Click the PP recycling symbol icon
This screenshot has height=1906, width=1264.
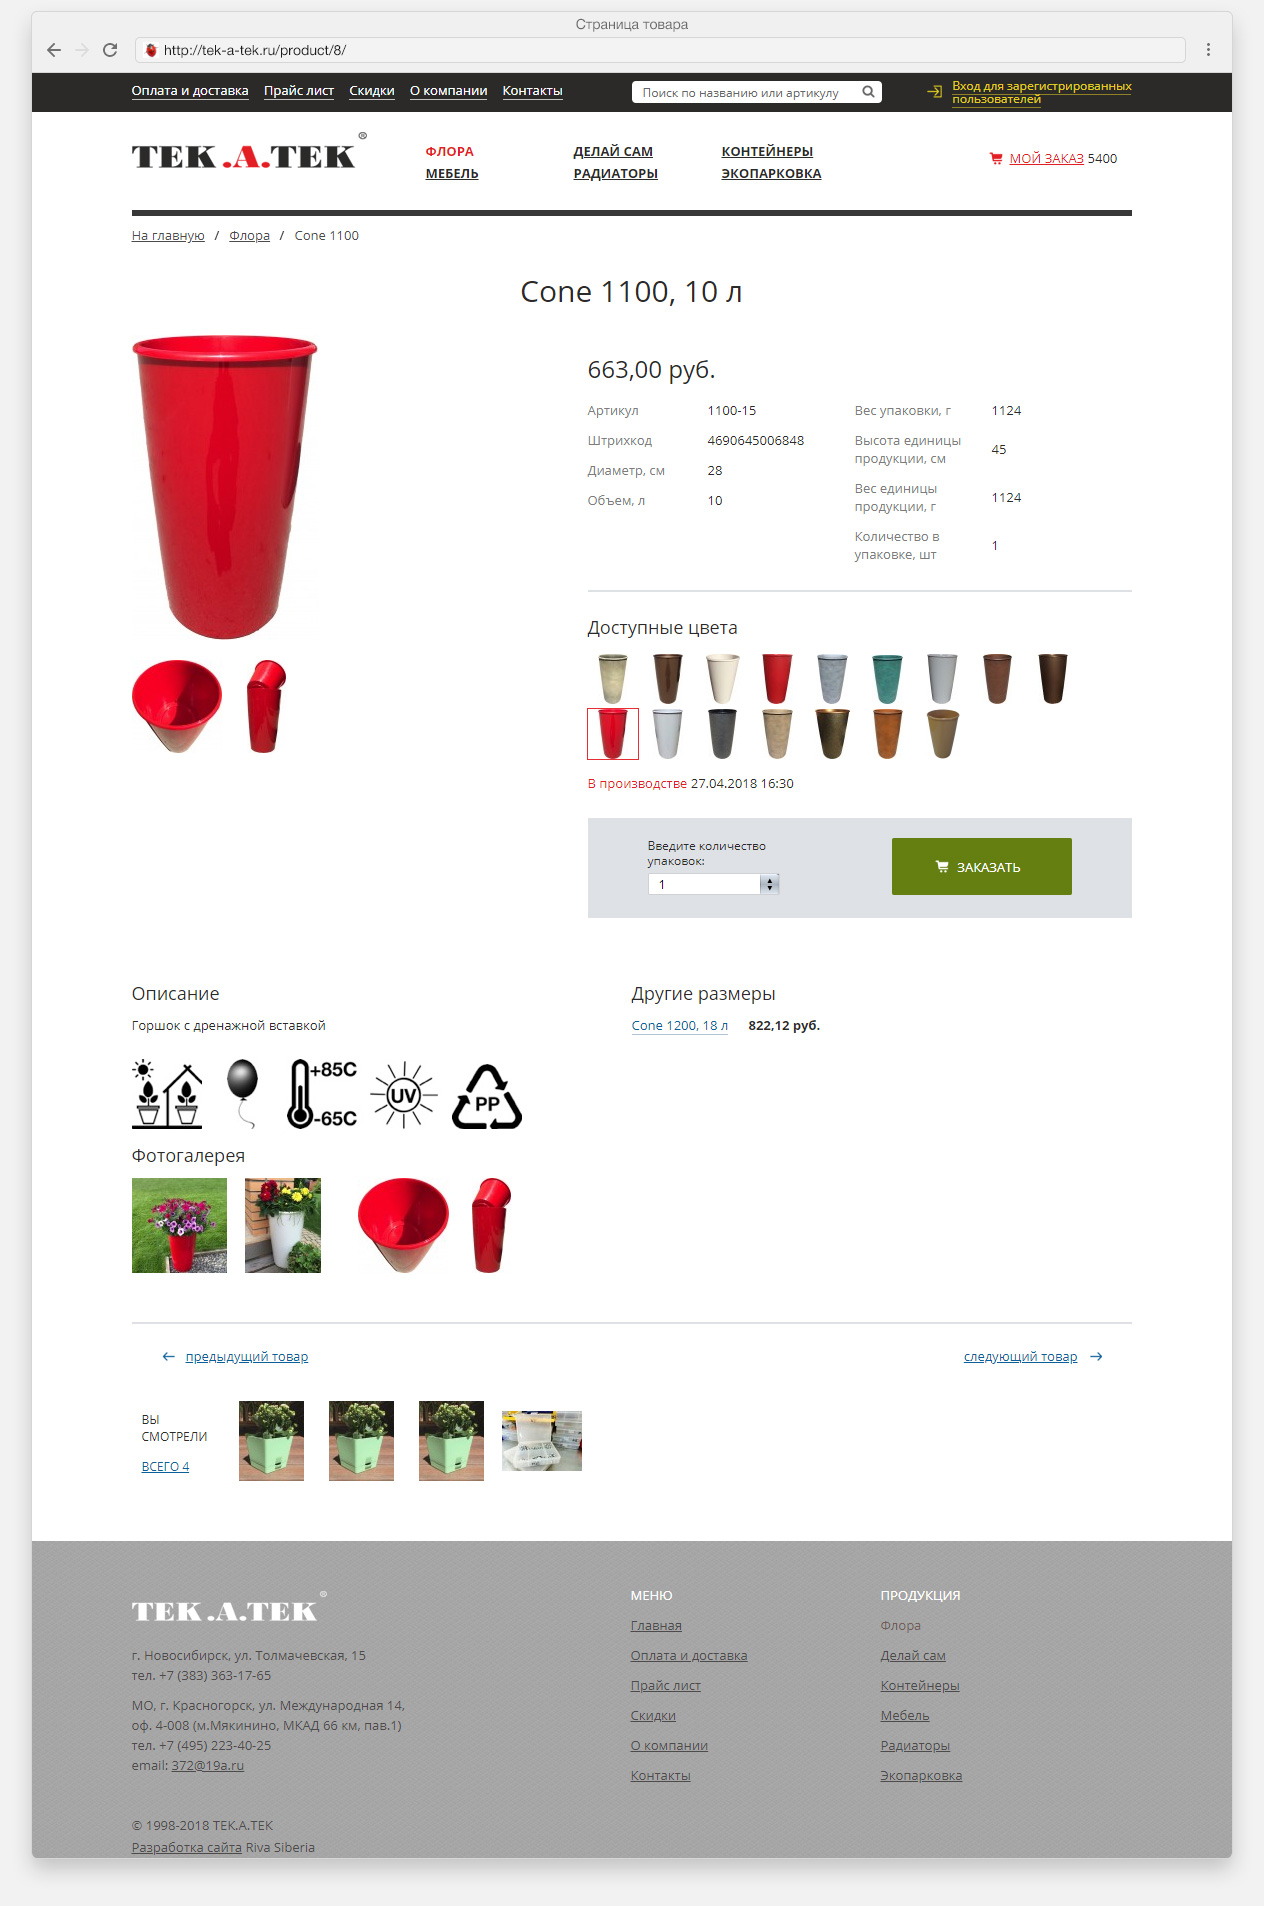pos(487,1097)
